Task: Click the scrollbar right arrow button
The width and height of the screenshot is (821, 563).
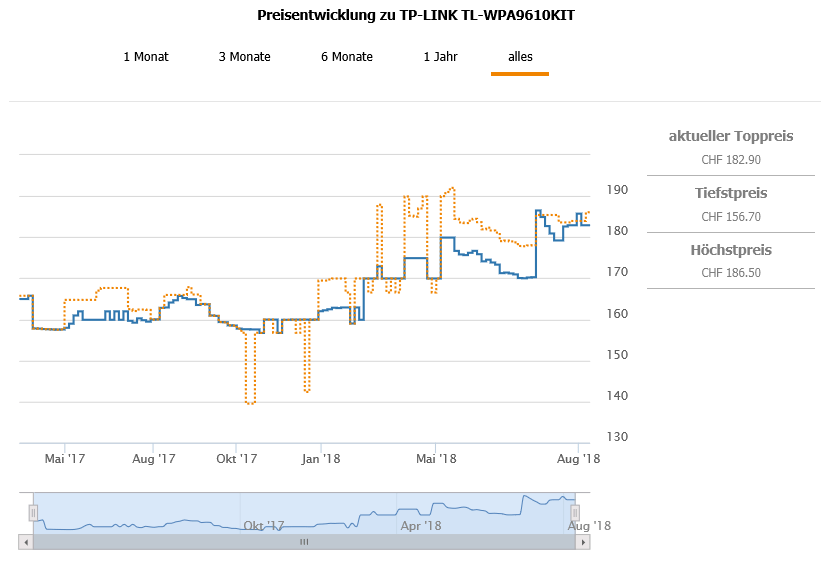Action: tap(583, 541)
